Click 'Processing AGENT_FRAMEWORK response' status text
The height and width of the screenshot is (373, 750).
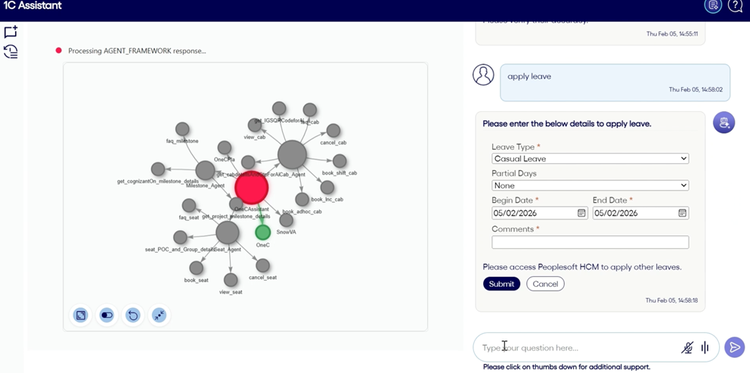137,51
